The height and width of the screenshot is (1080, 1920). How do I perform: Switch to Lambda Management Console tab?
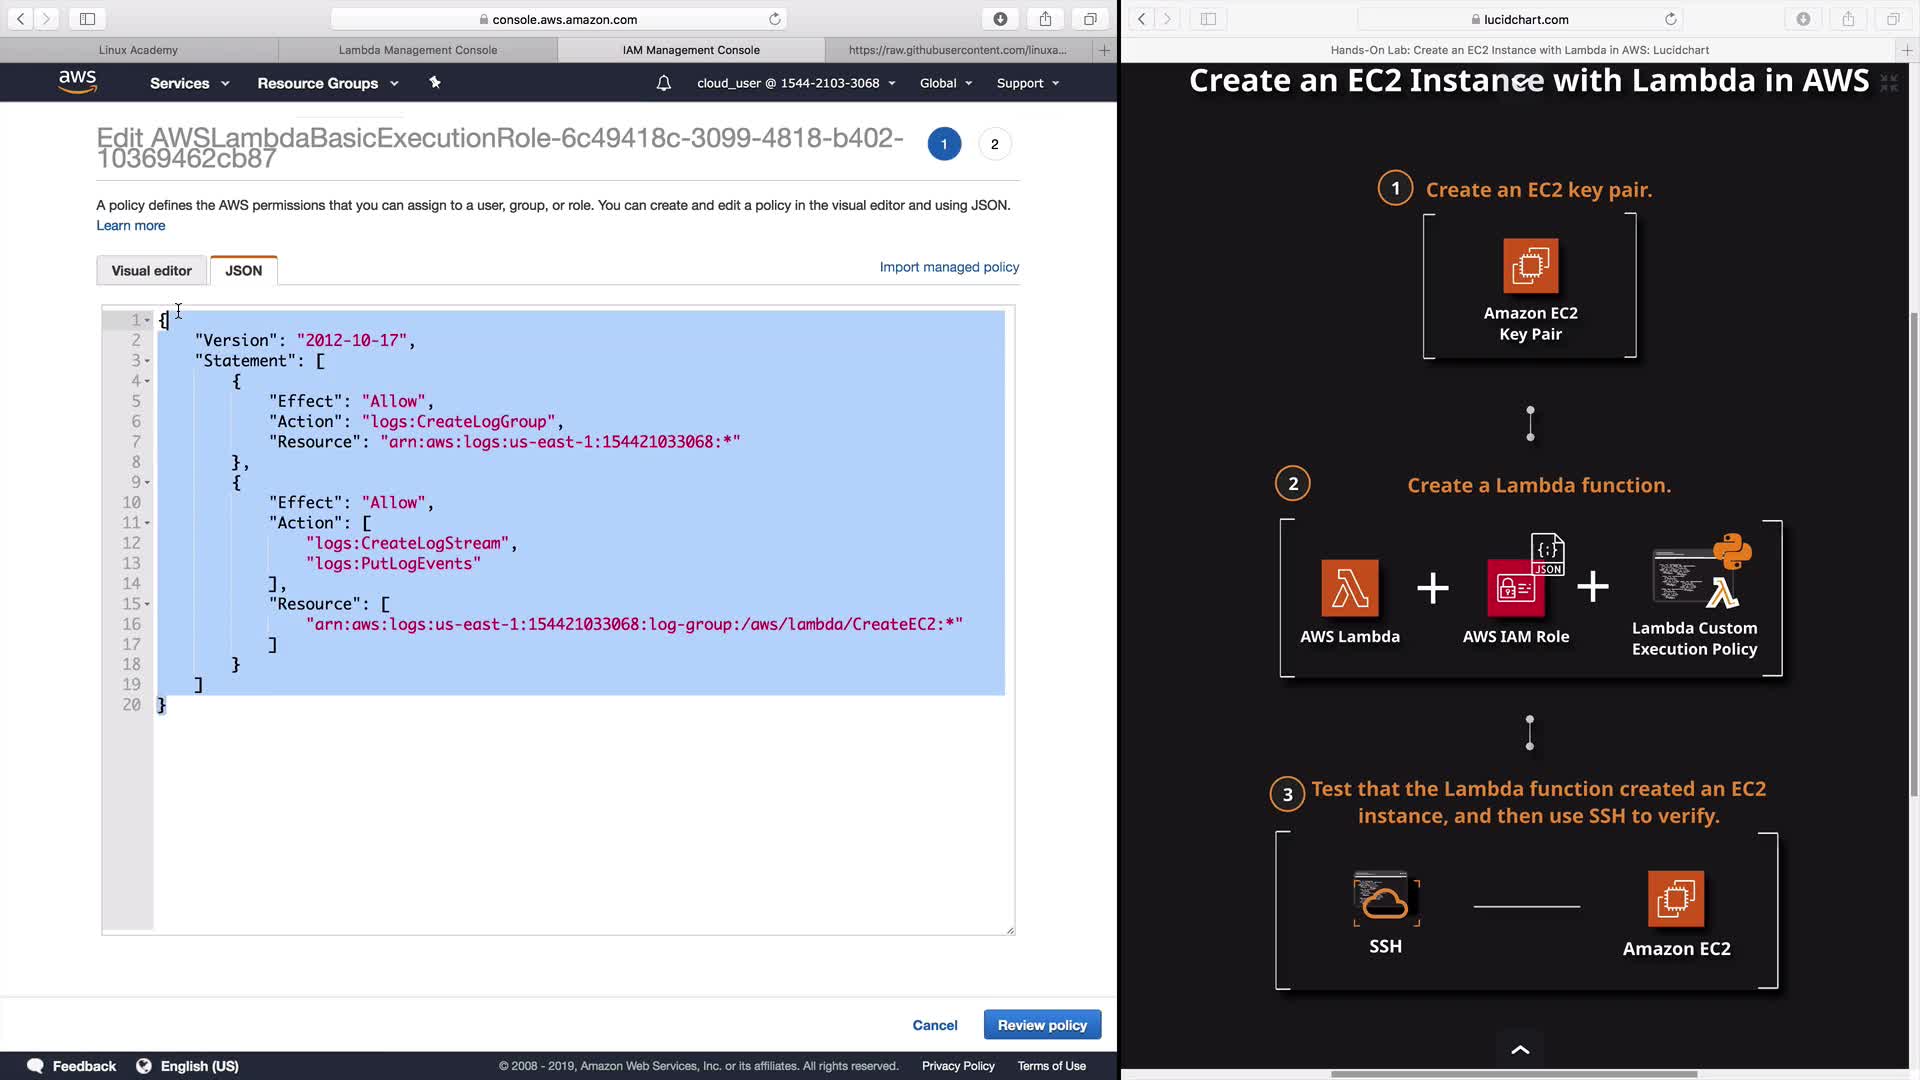[x=417, y=50]
